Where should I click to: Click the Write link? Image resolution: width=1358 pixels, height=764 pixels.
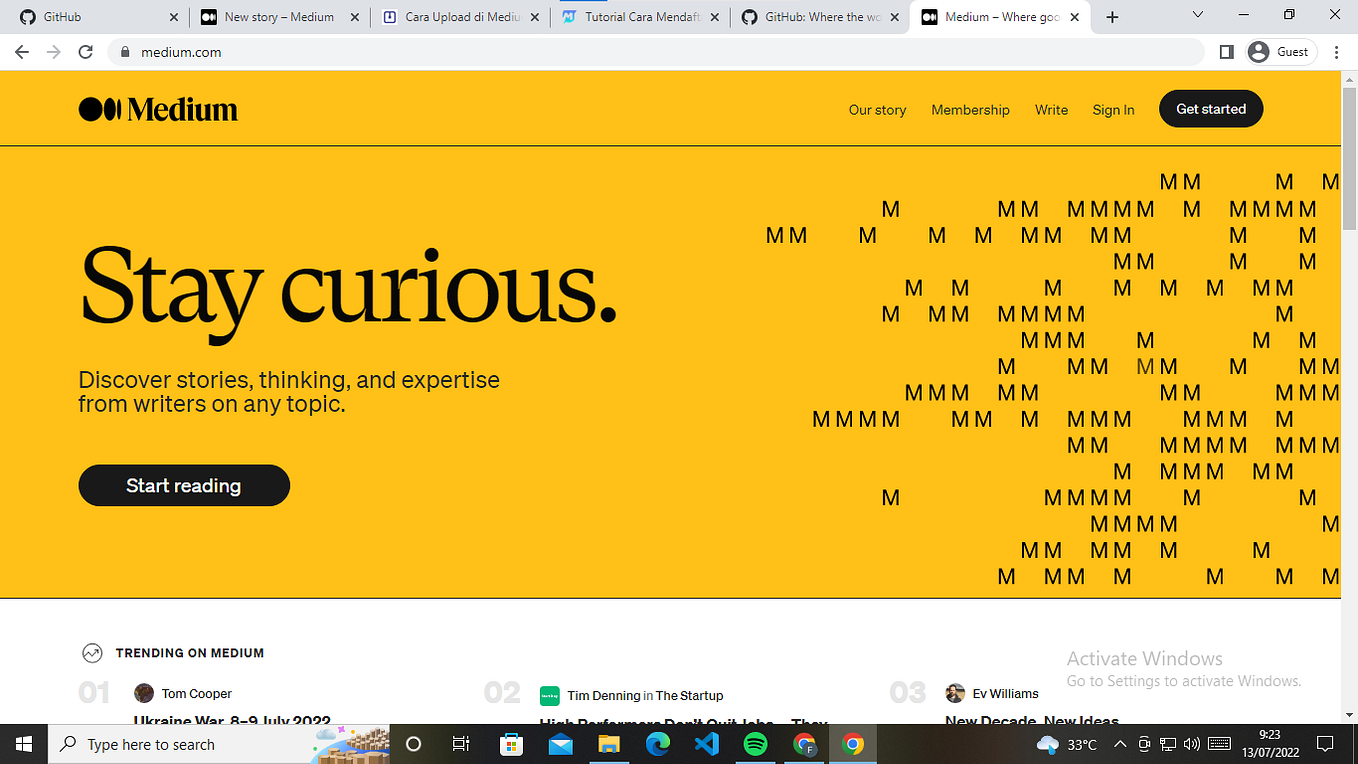1051,110
